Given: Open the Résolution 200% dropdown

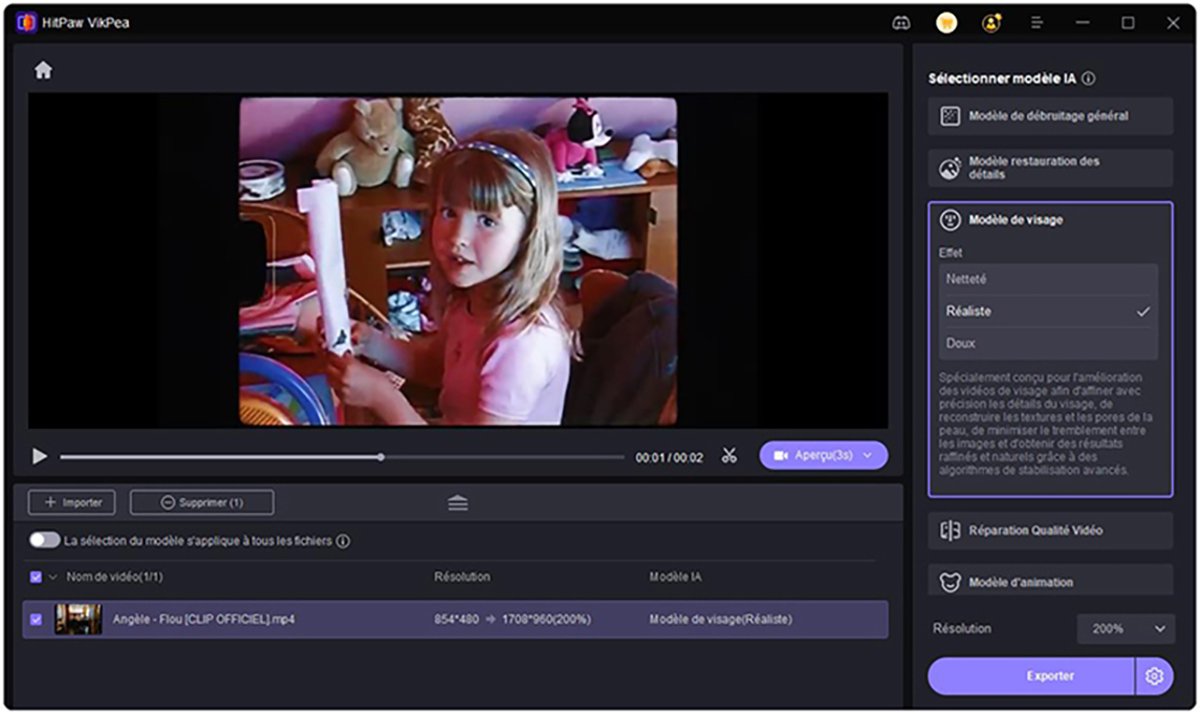Looking at the screenshot, I should [x=1125, y=628].
